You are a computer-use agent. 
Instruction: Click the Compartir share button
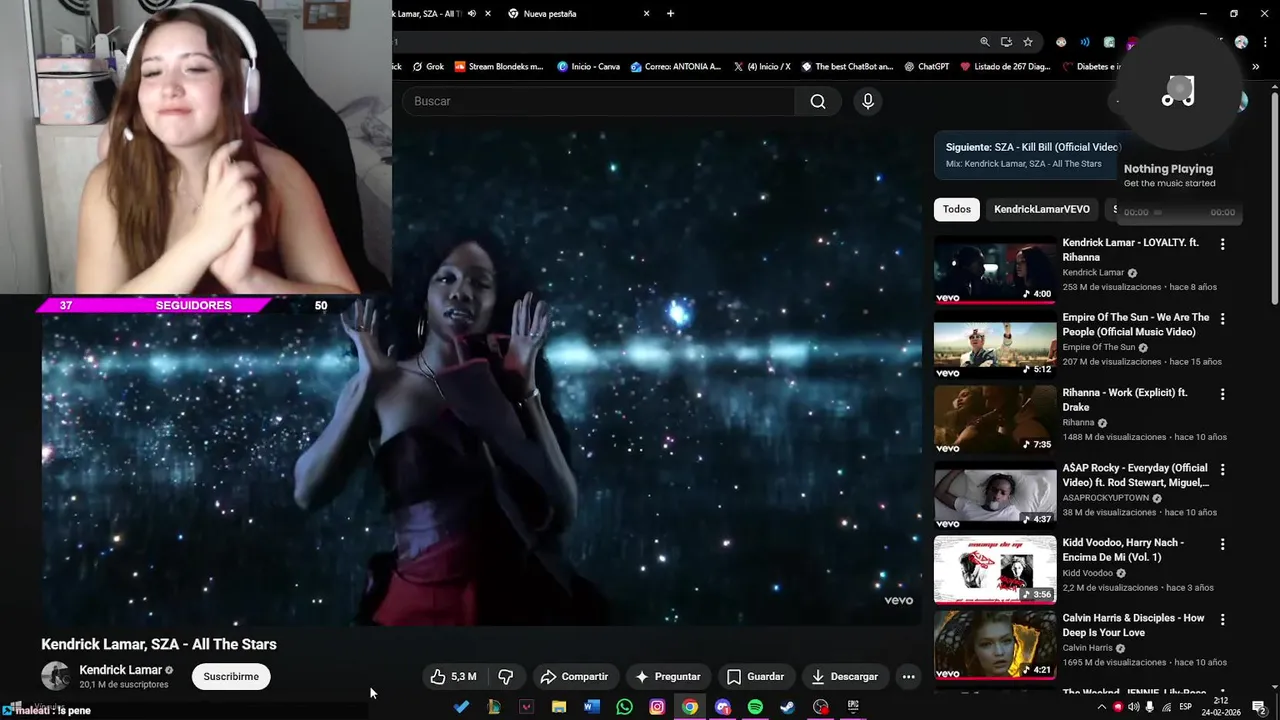tap(574, 677)
